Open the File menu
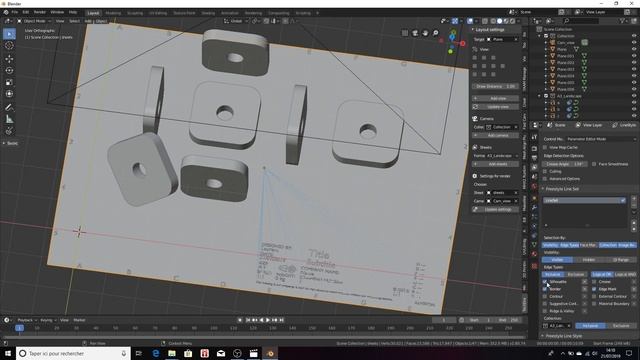This screenshot has height=360, width=640. 15,12
